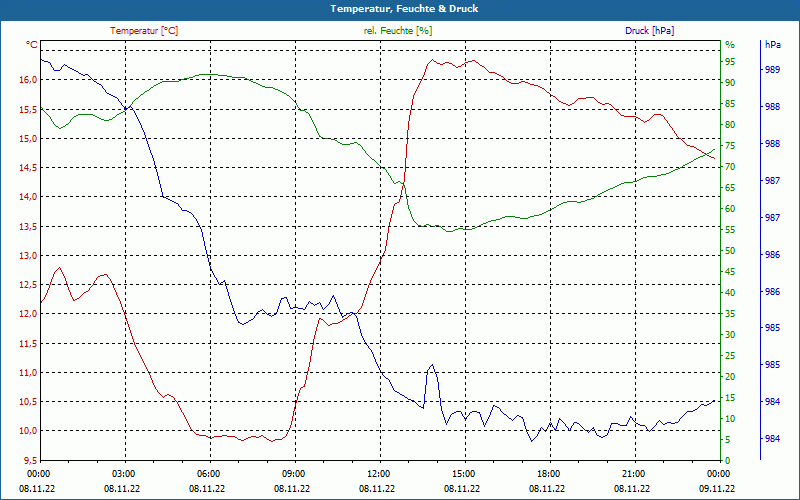Click the green '40' humidity axis value
Screen dimensions: 800x500
coord(730,292)
